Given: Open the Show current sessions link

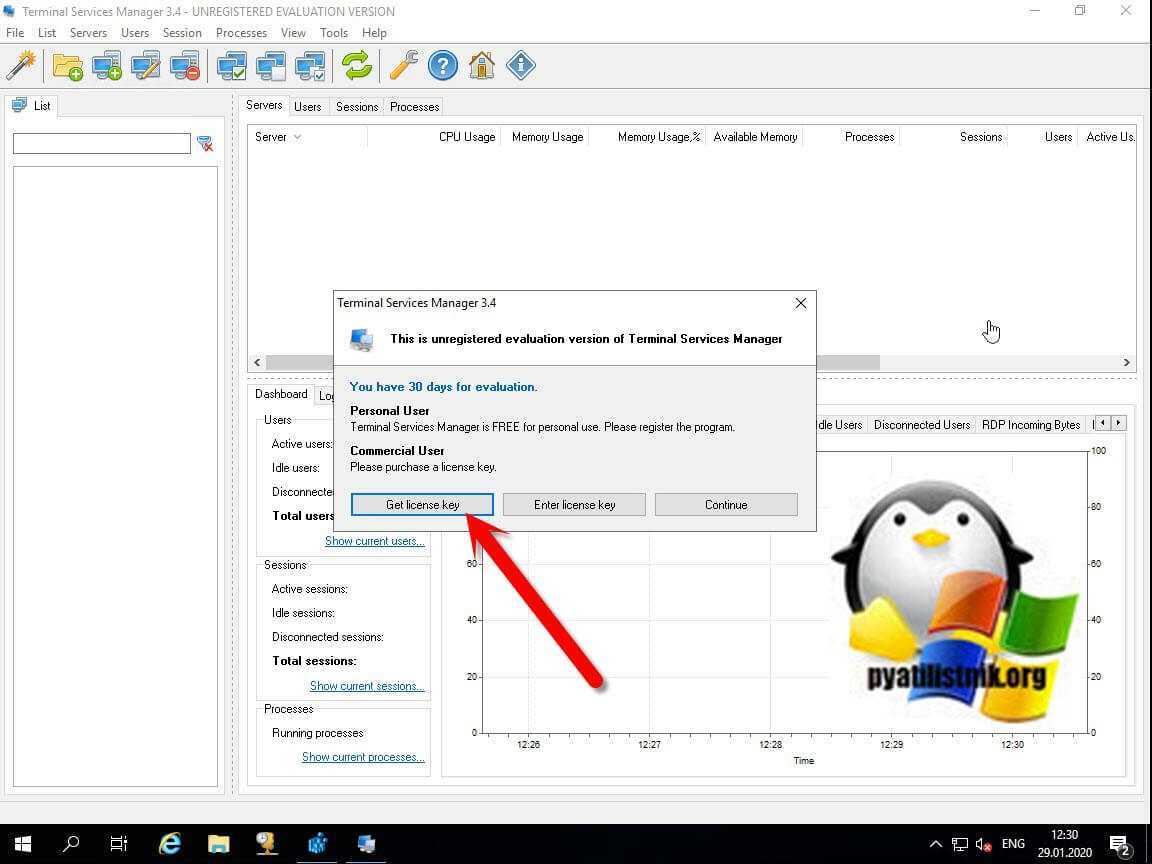Looking at the screenshot, I should pyautogui.click(x=367, y=686).
